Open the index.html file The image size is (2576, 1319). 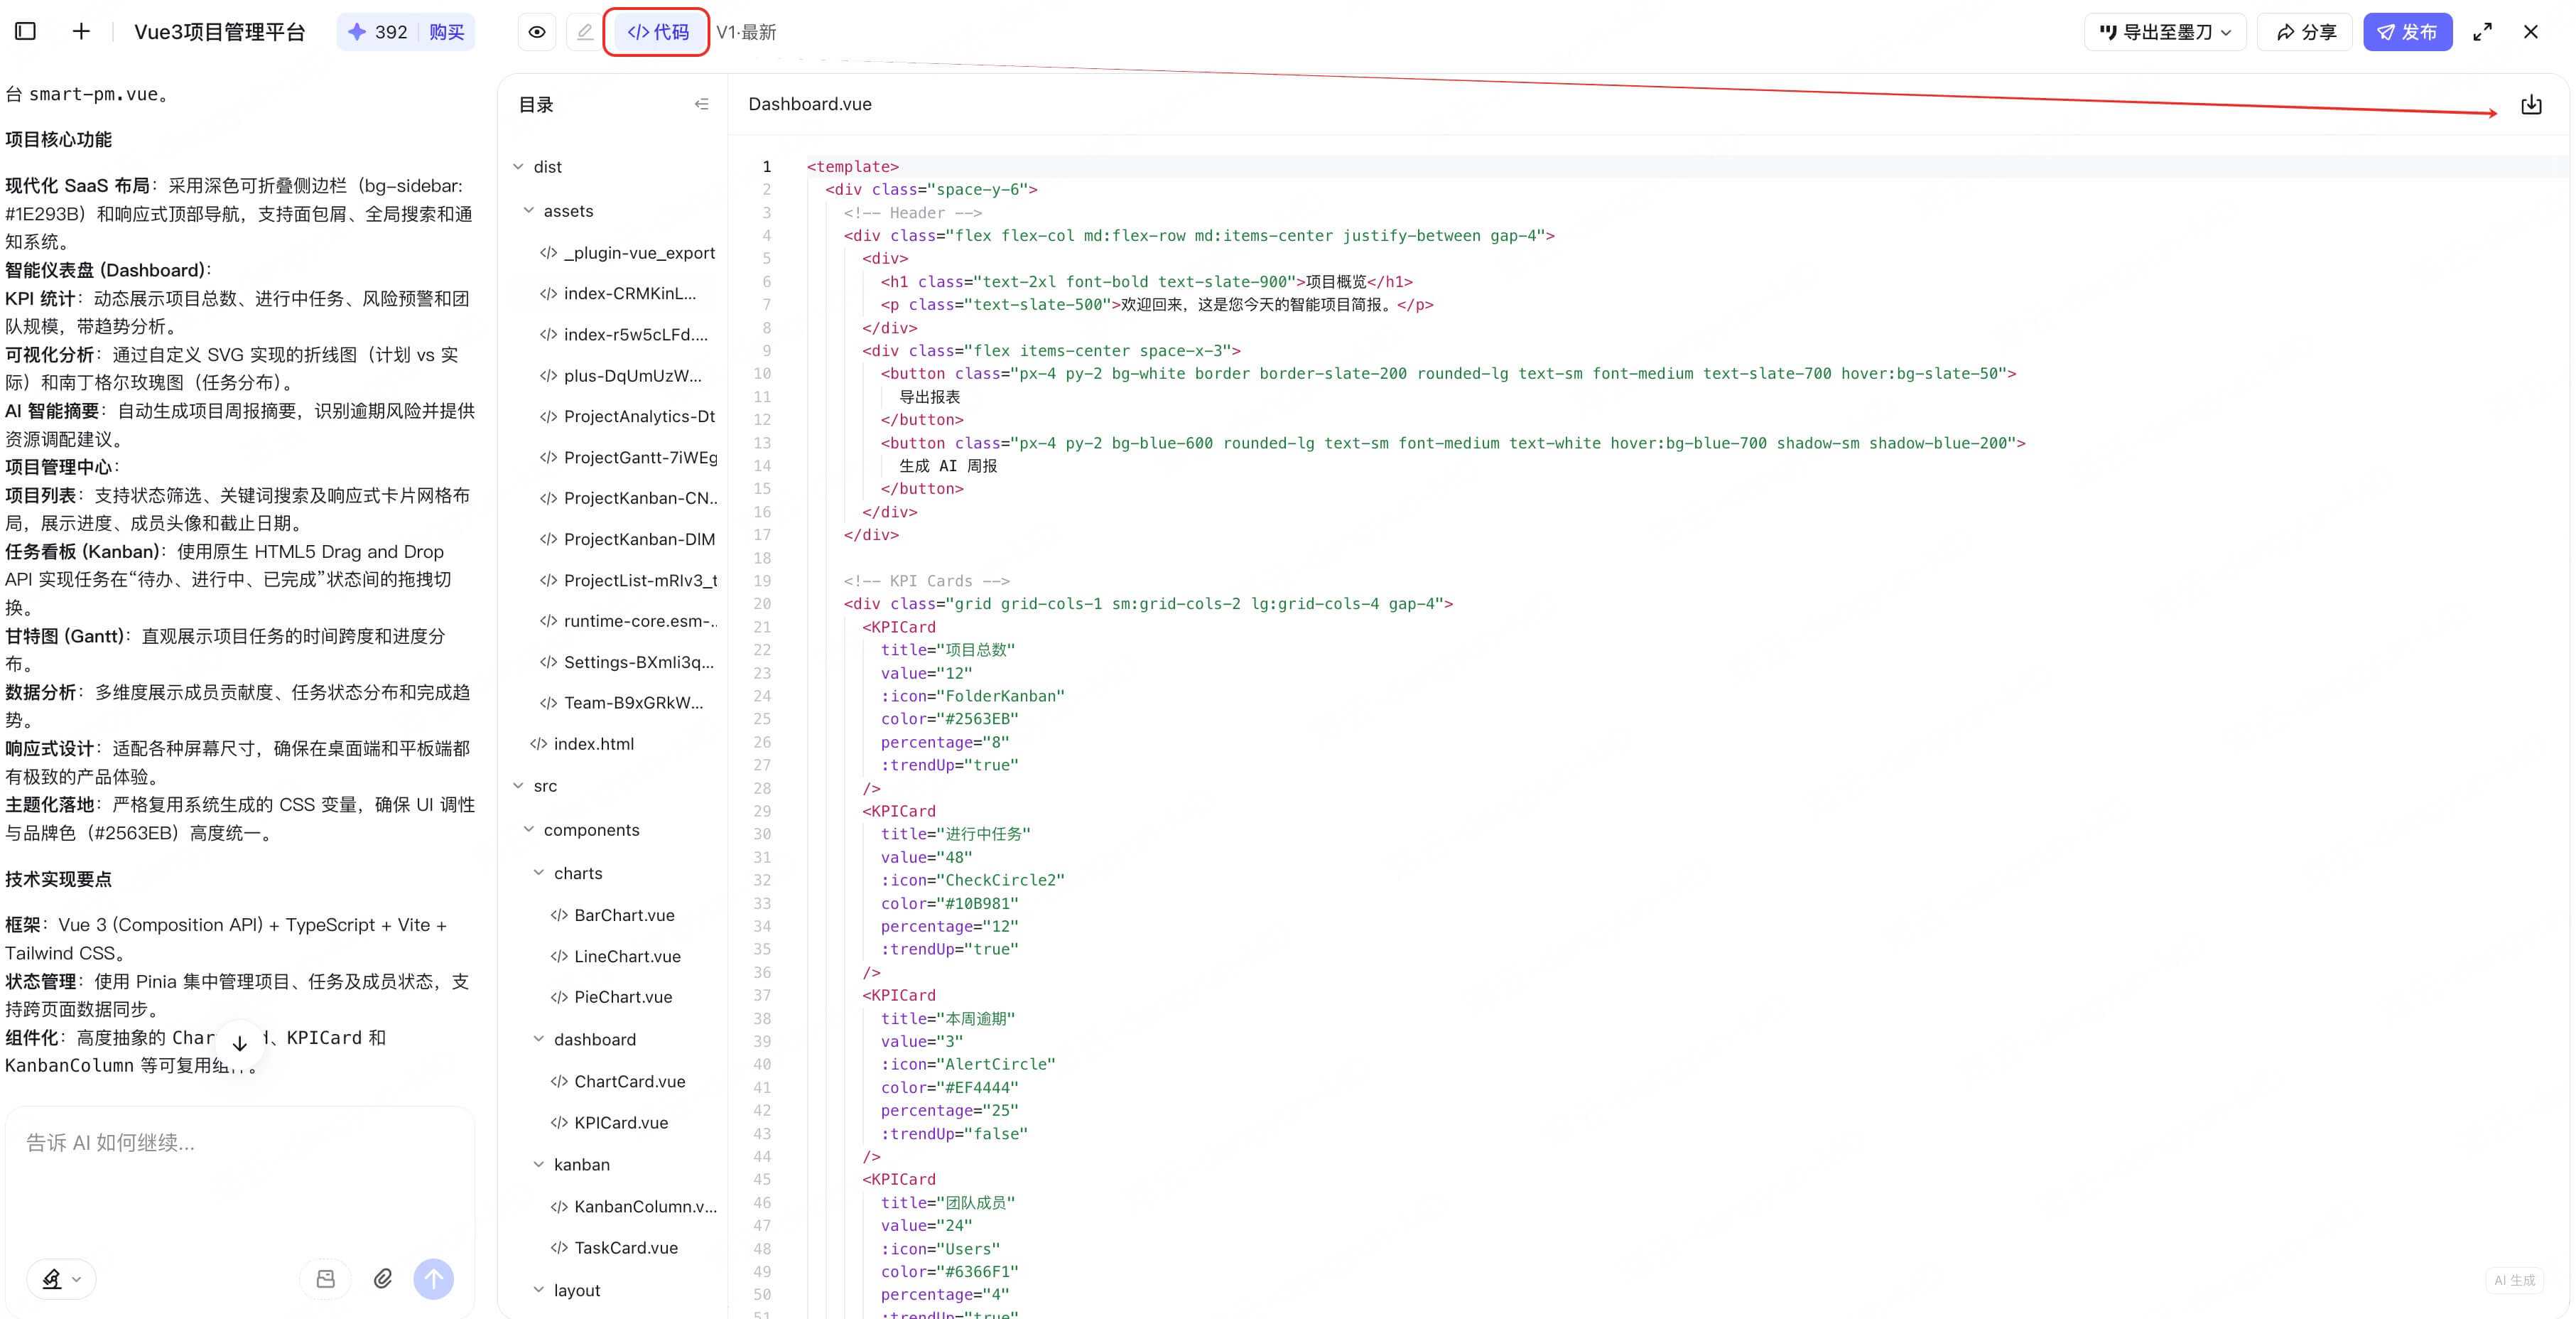click(594, 744)
